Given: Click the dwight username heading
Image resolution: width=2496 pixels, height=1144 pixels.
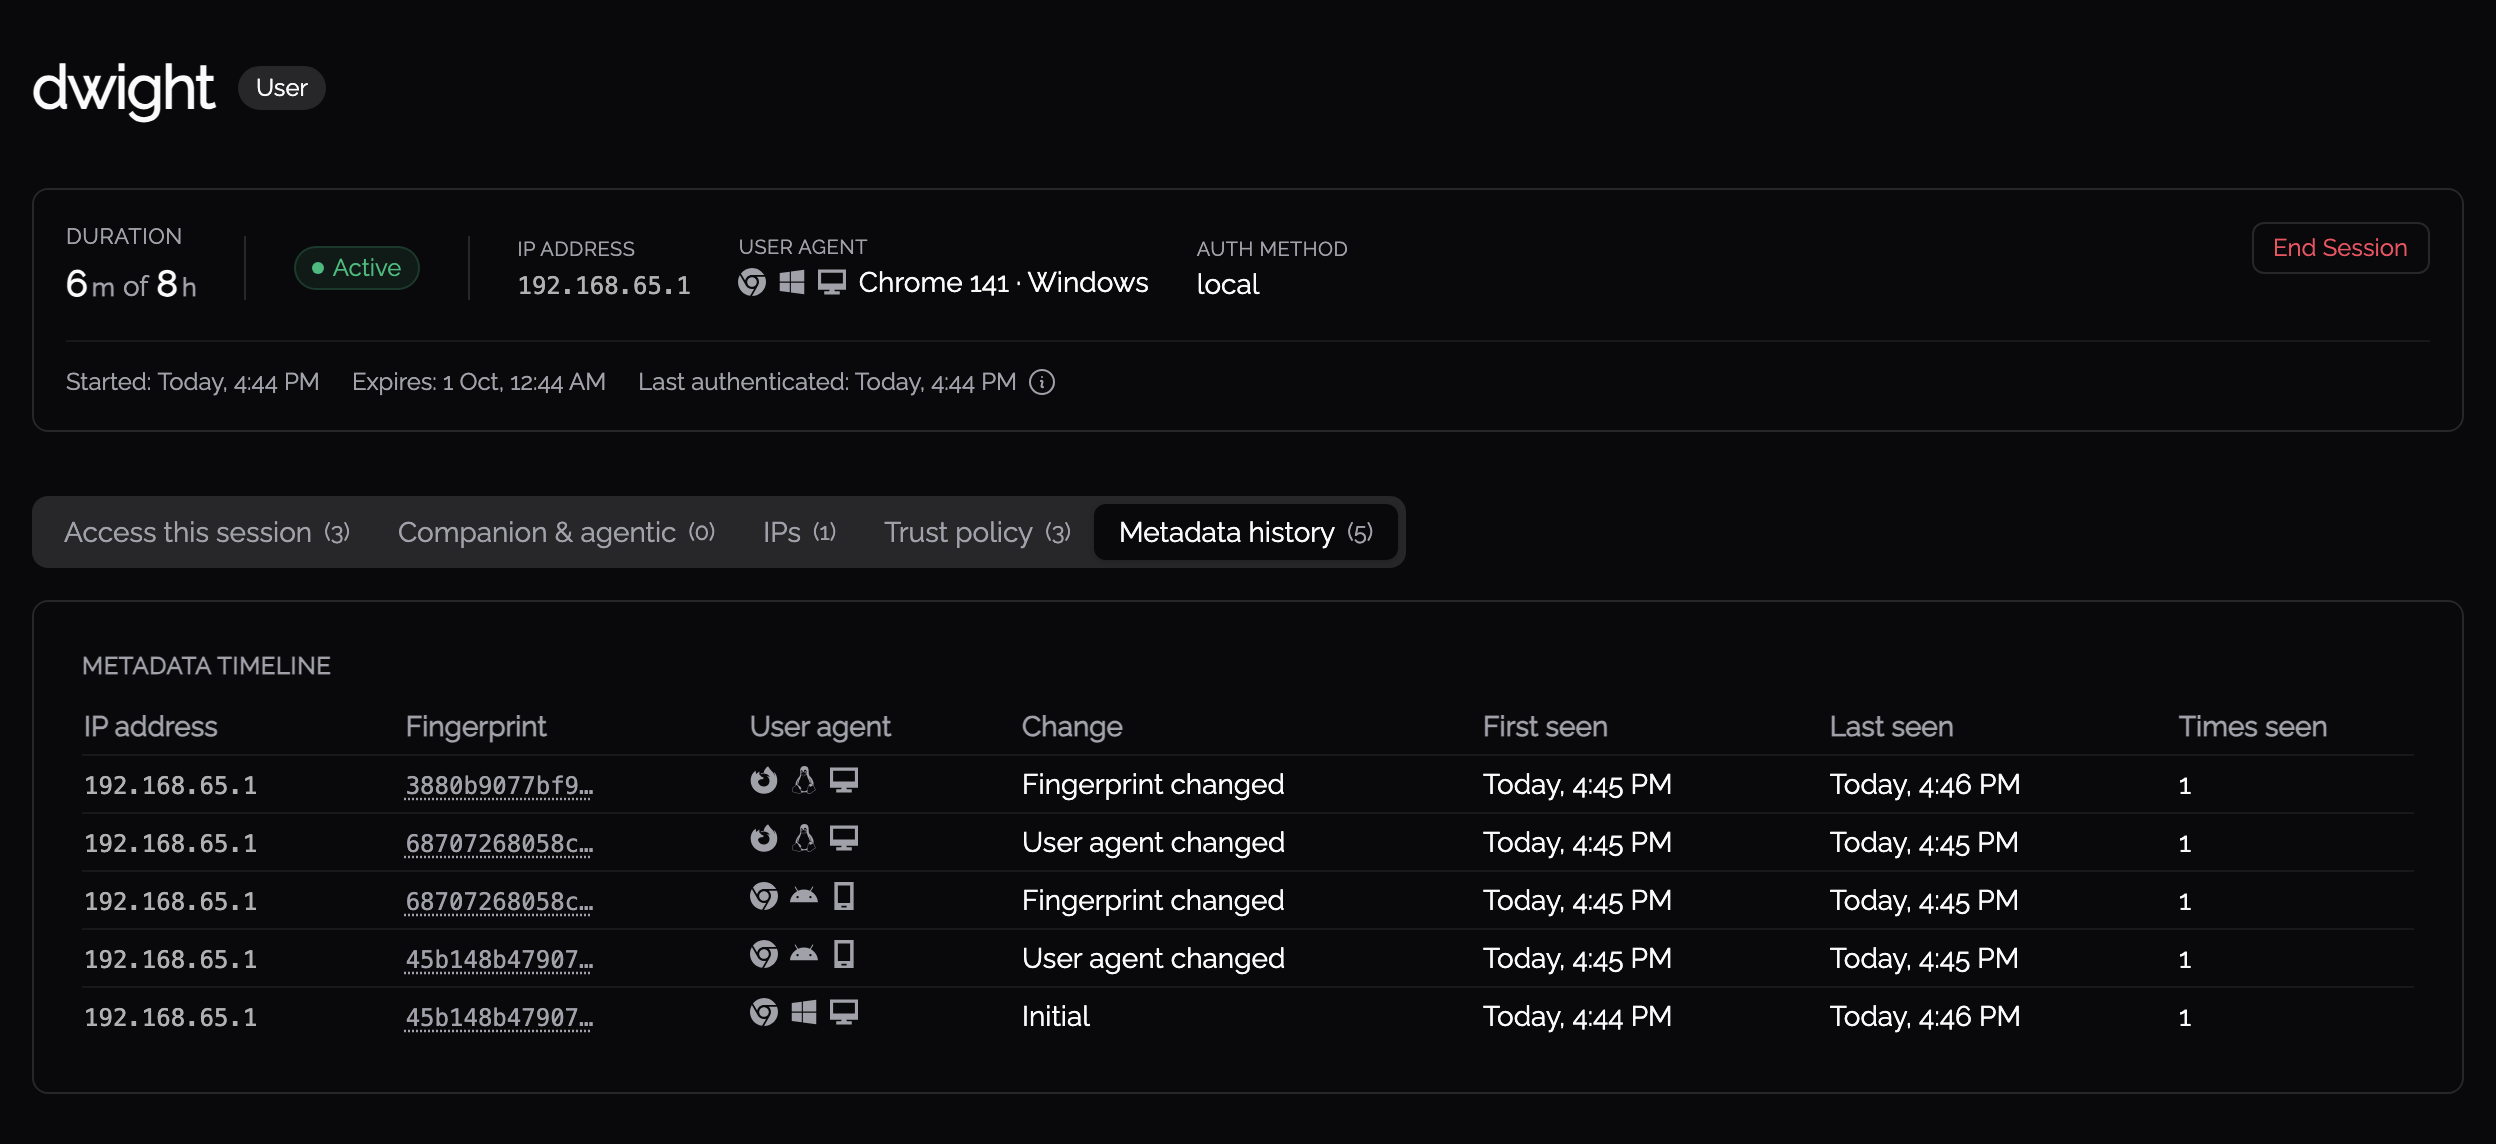Looking at the screenshot, I should tap(124, 90).
